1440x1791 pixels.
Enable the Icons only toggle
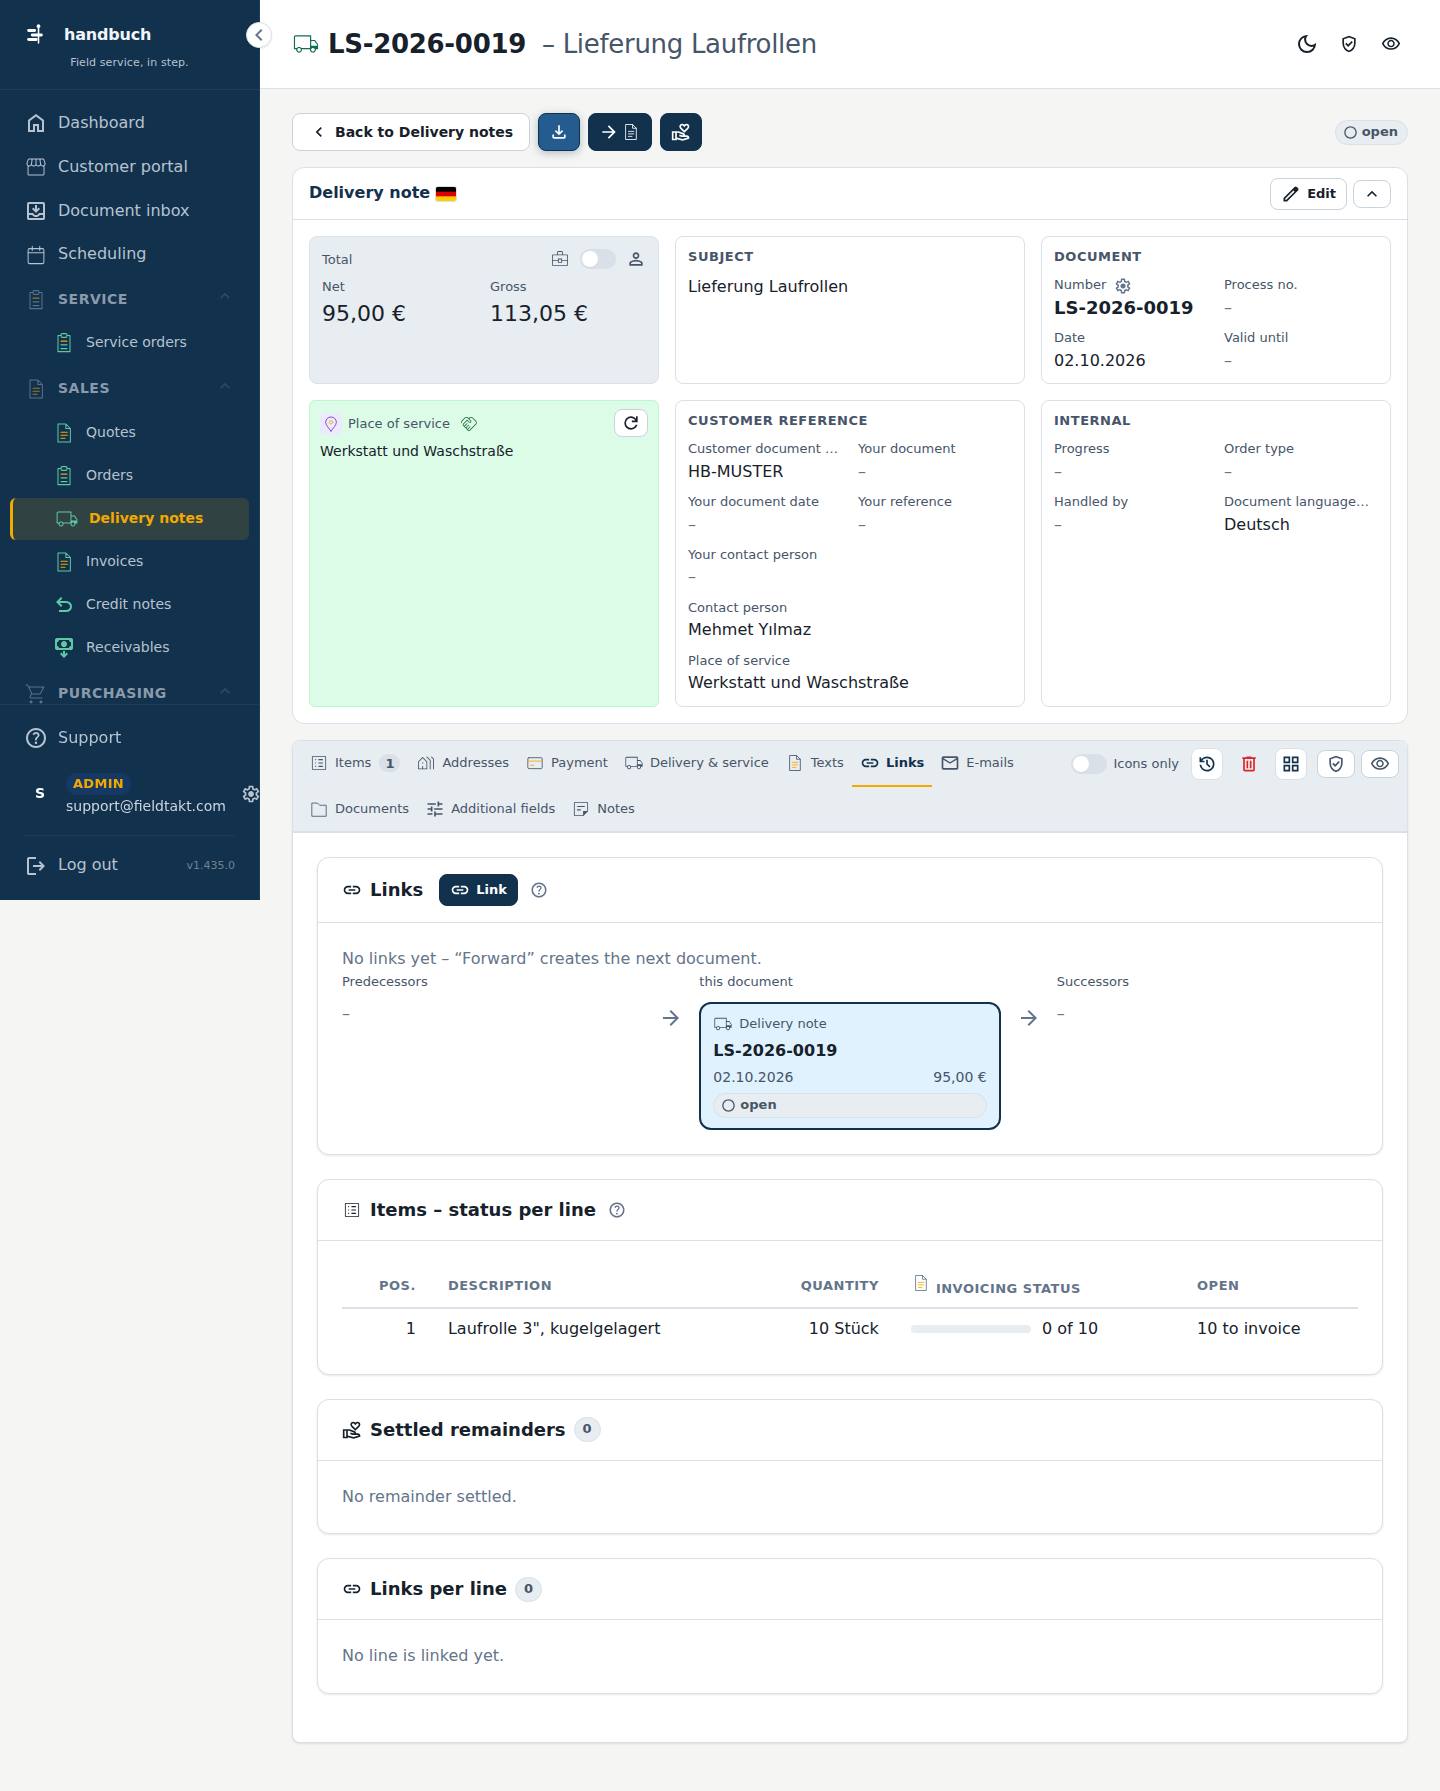click(1088, 764)
